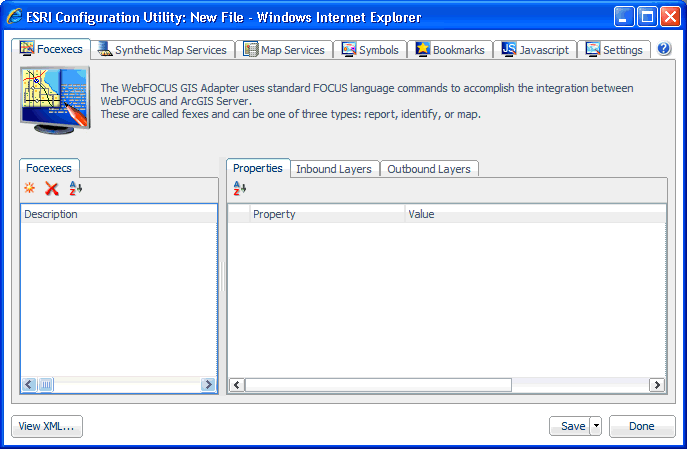Close the ESRI Configuration Utility window
687x449 pixels.
(670, 17)
